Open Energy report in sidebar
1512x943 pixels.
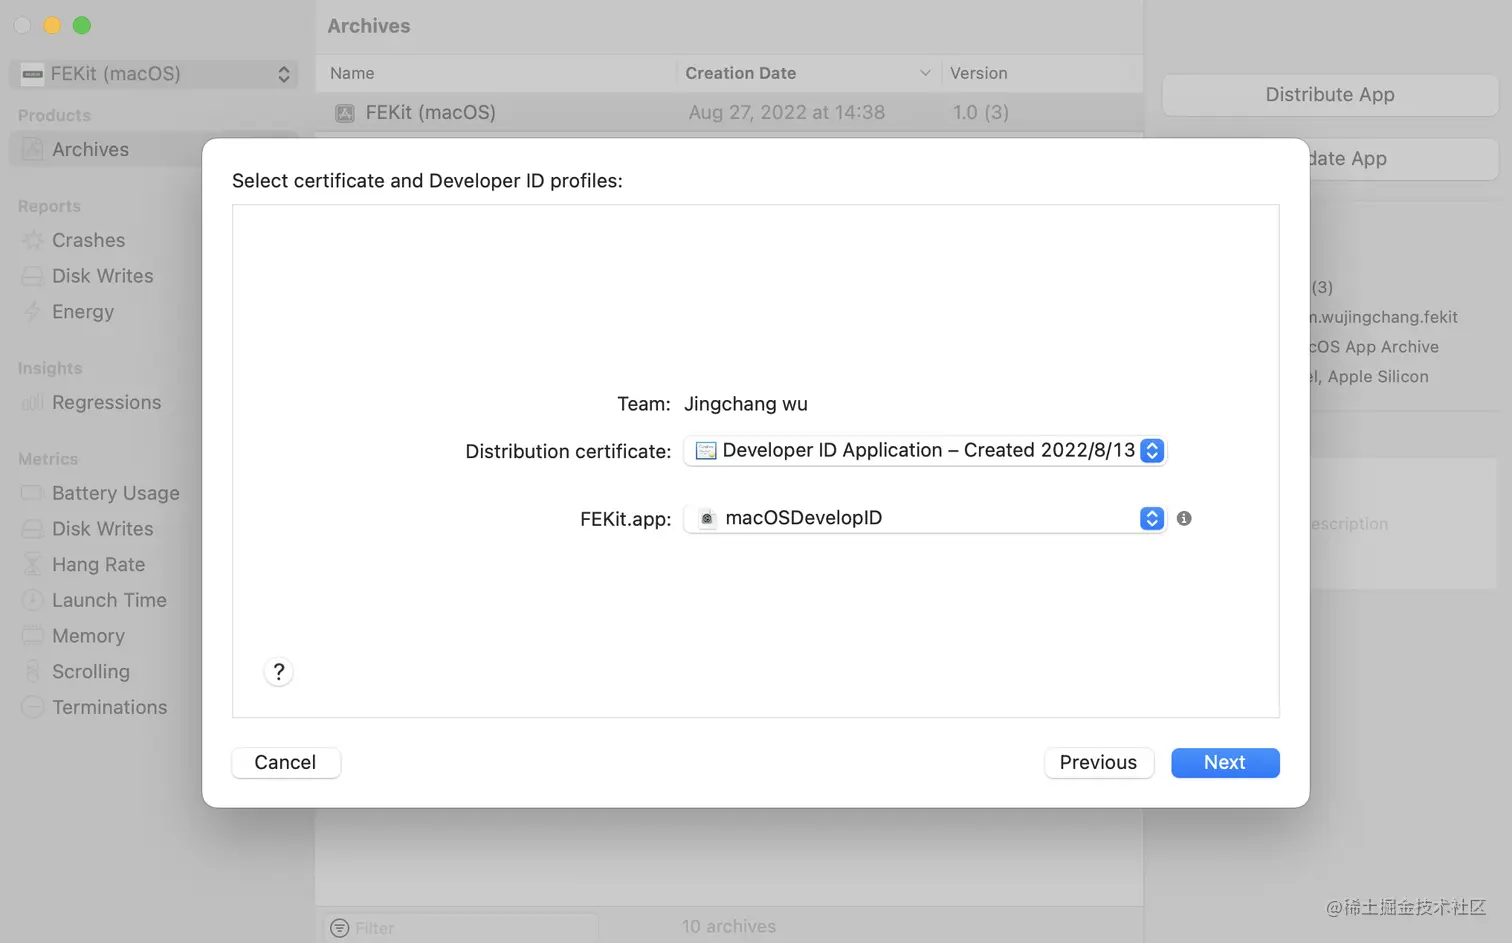(x=83, y=312)
